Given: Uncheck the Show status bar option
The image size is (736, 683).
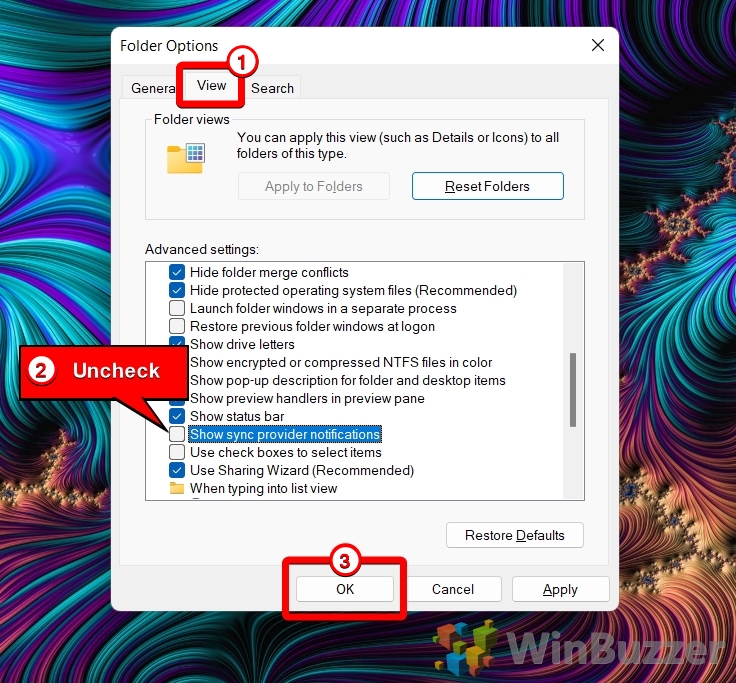Looking at the screenshot, I should click(177, 416).
